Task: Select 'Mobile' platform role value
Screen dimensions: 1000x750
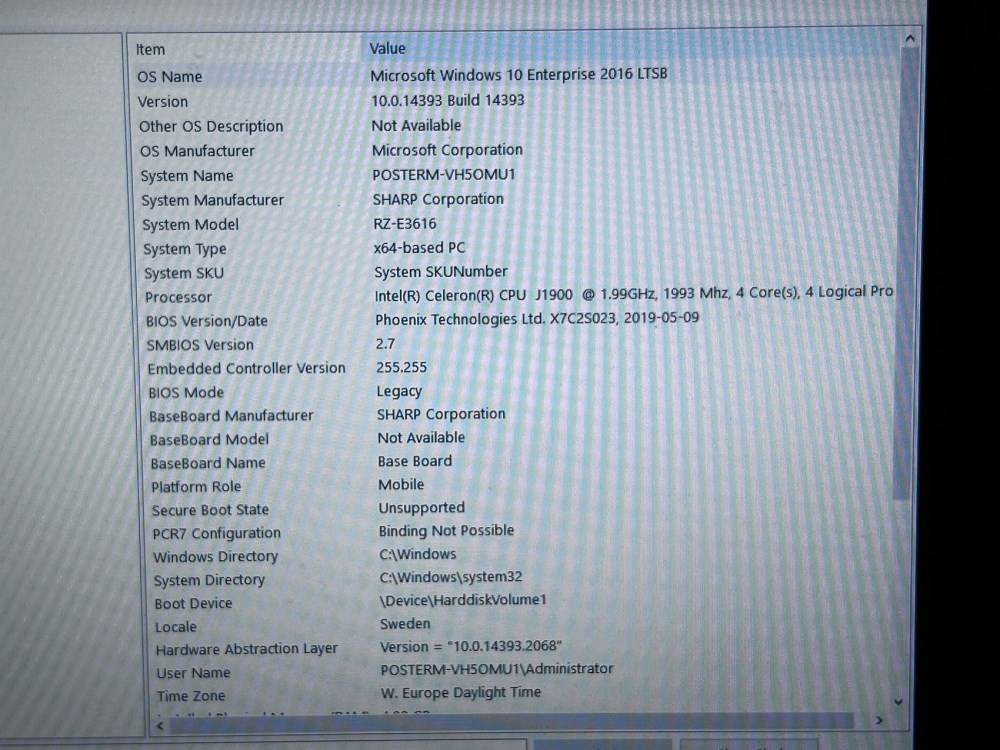Action: tap(401, 485)
